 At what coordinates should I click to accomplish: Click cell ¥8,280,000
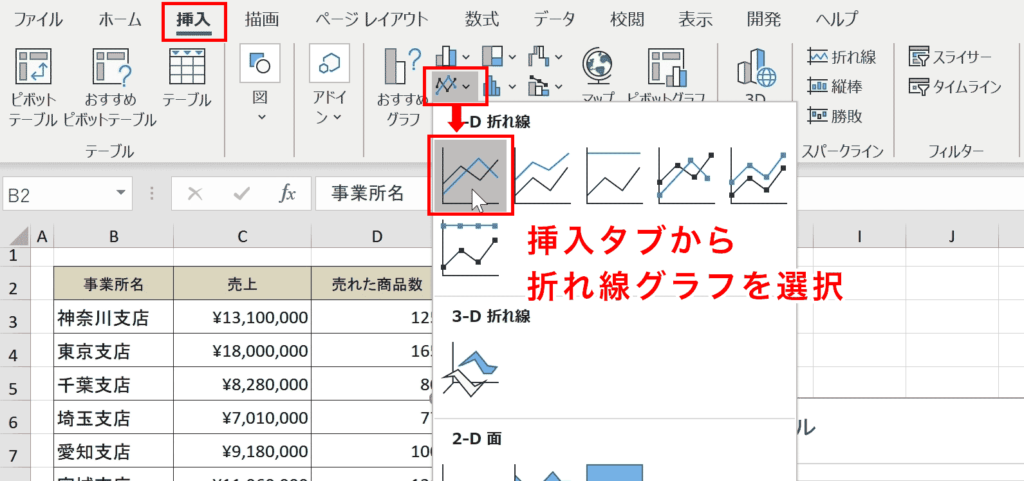click(242, 385)
